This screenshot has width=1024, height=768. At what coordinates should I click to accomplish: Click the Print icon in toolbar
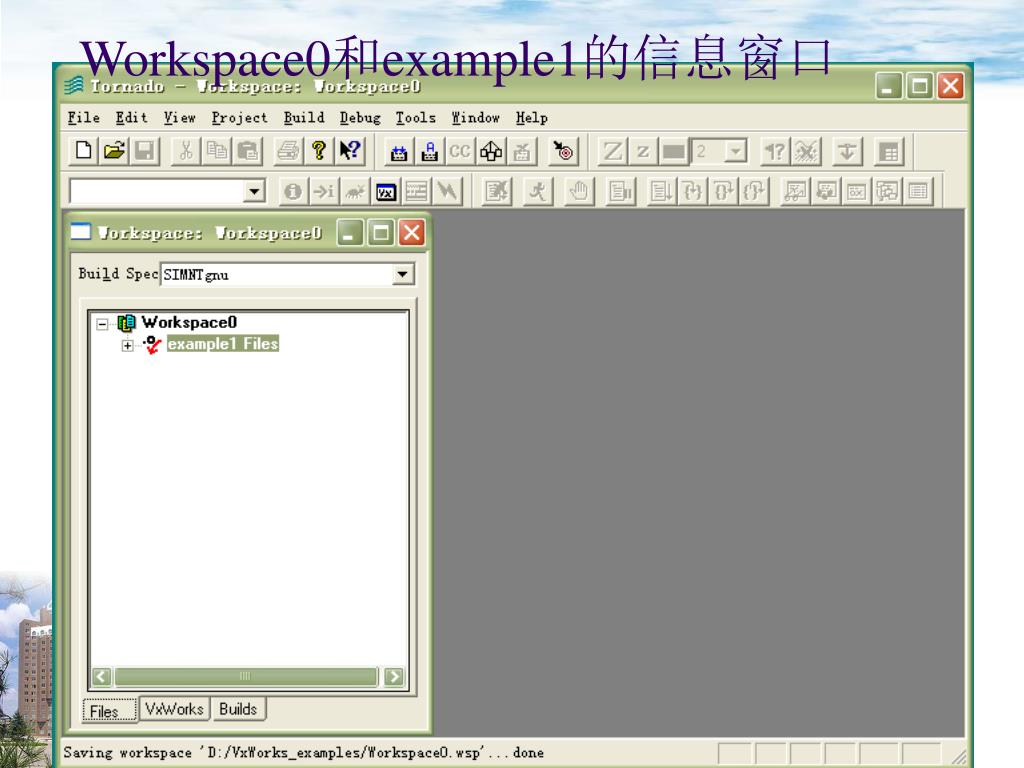click(287, 152)
